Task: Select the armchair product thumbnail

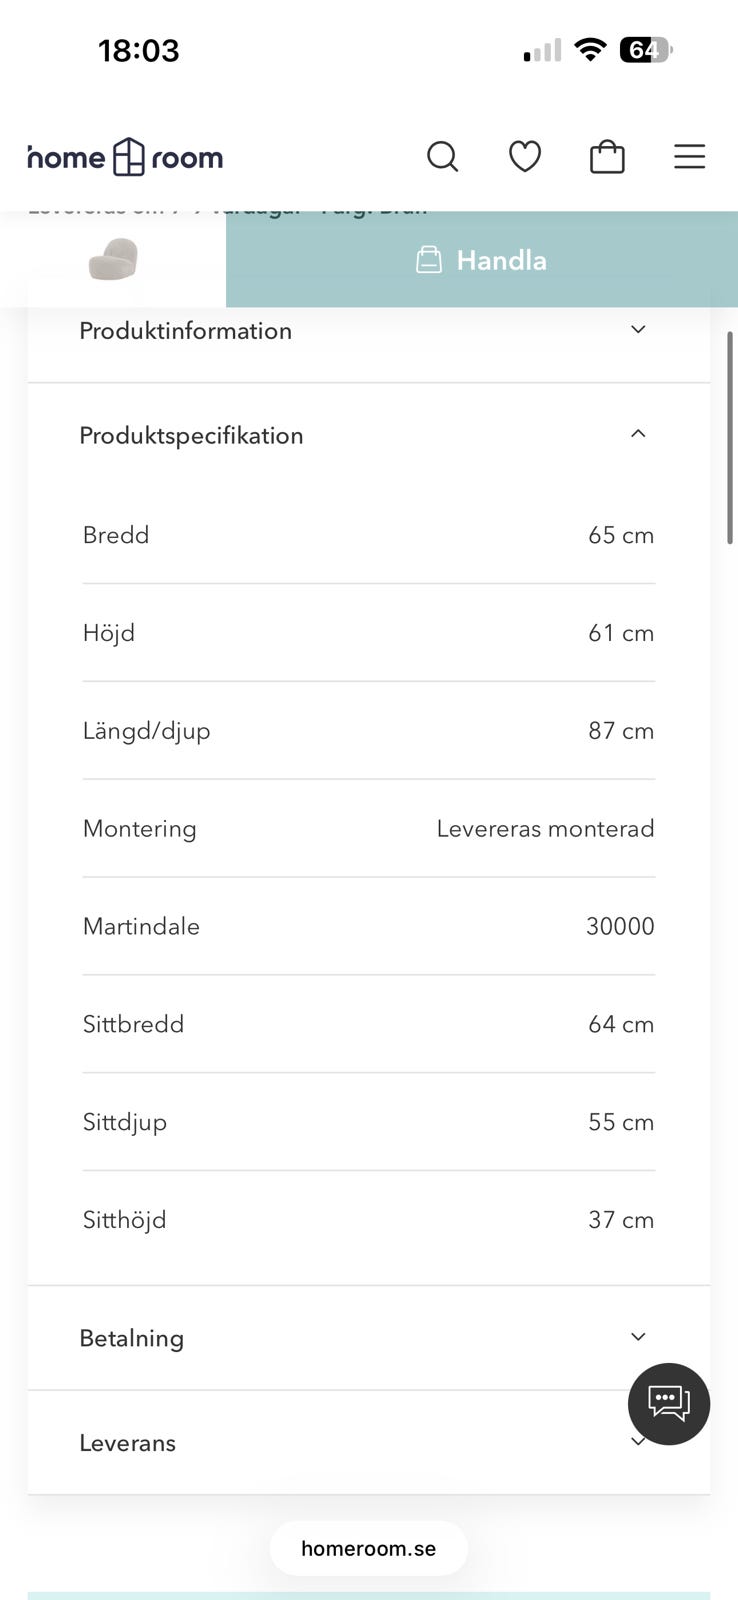Action: tap(113, 259)
